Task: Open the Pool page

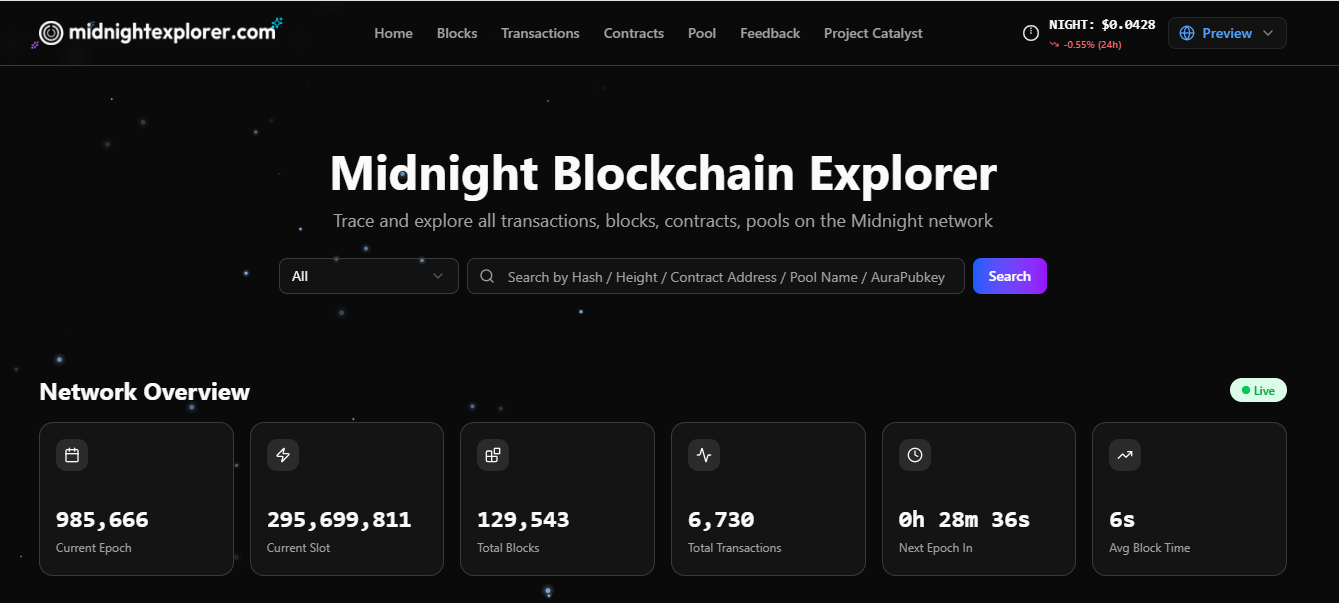Action: (702, 33)
